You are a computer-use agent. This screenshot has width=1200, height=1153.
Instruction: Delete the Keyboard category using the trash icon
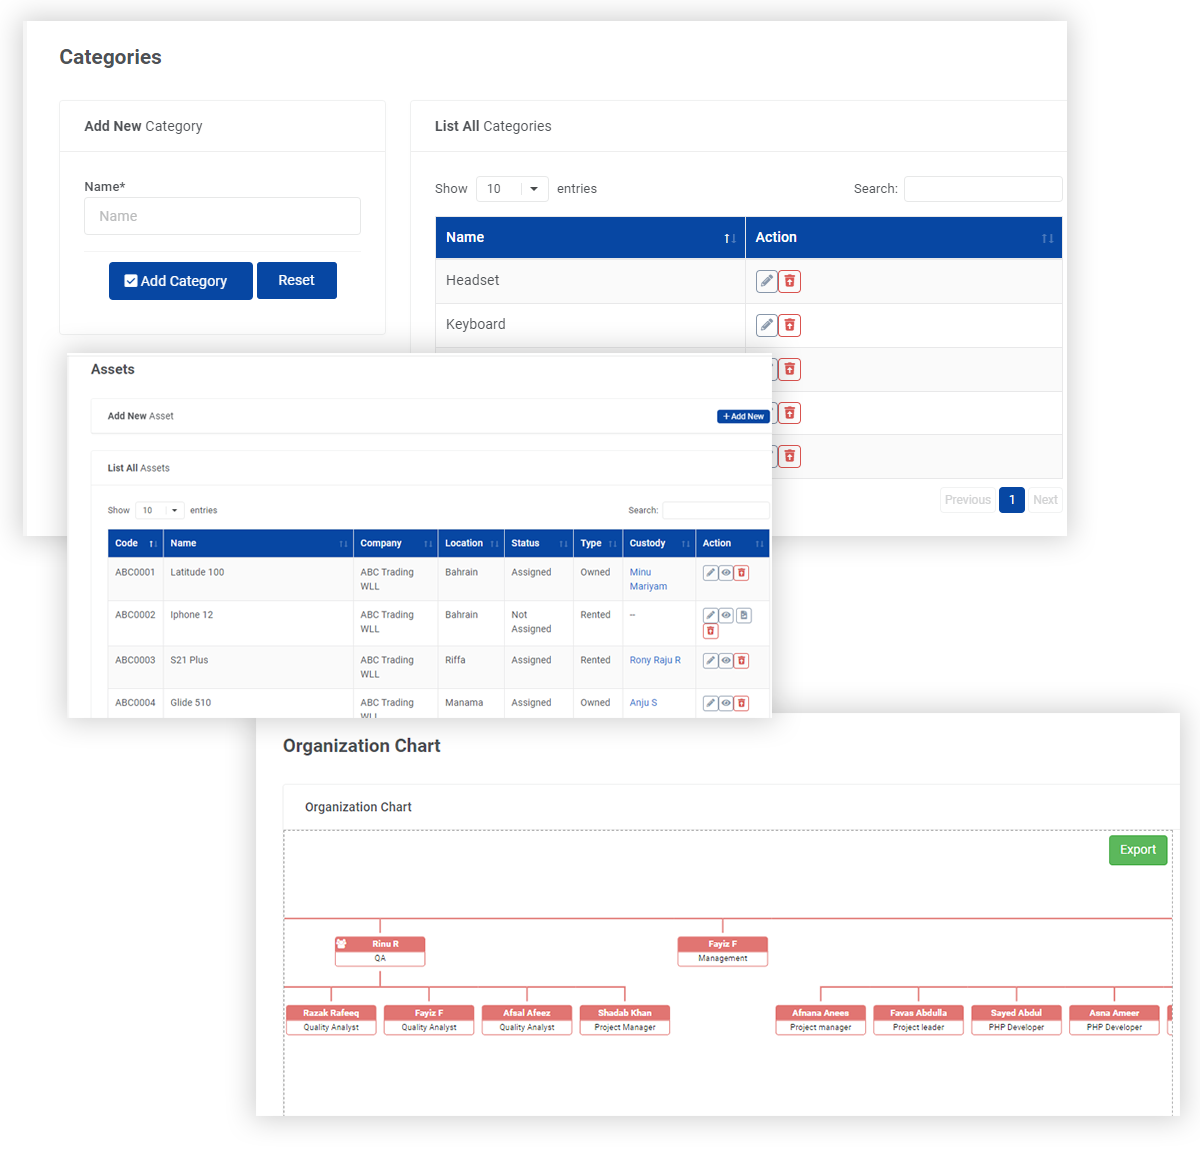coord(789,325)
